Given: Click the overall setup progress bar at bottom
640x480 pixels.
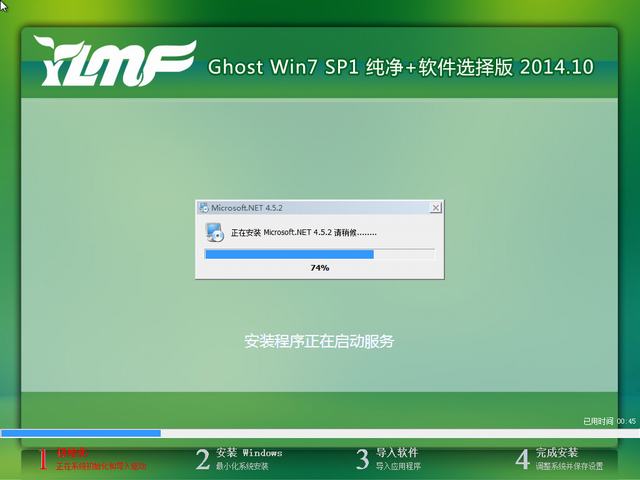Looking at the screenshot, I should coord(319,433).
